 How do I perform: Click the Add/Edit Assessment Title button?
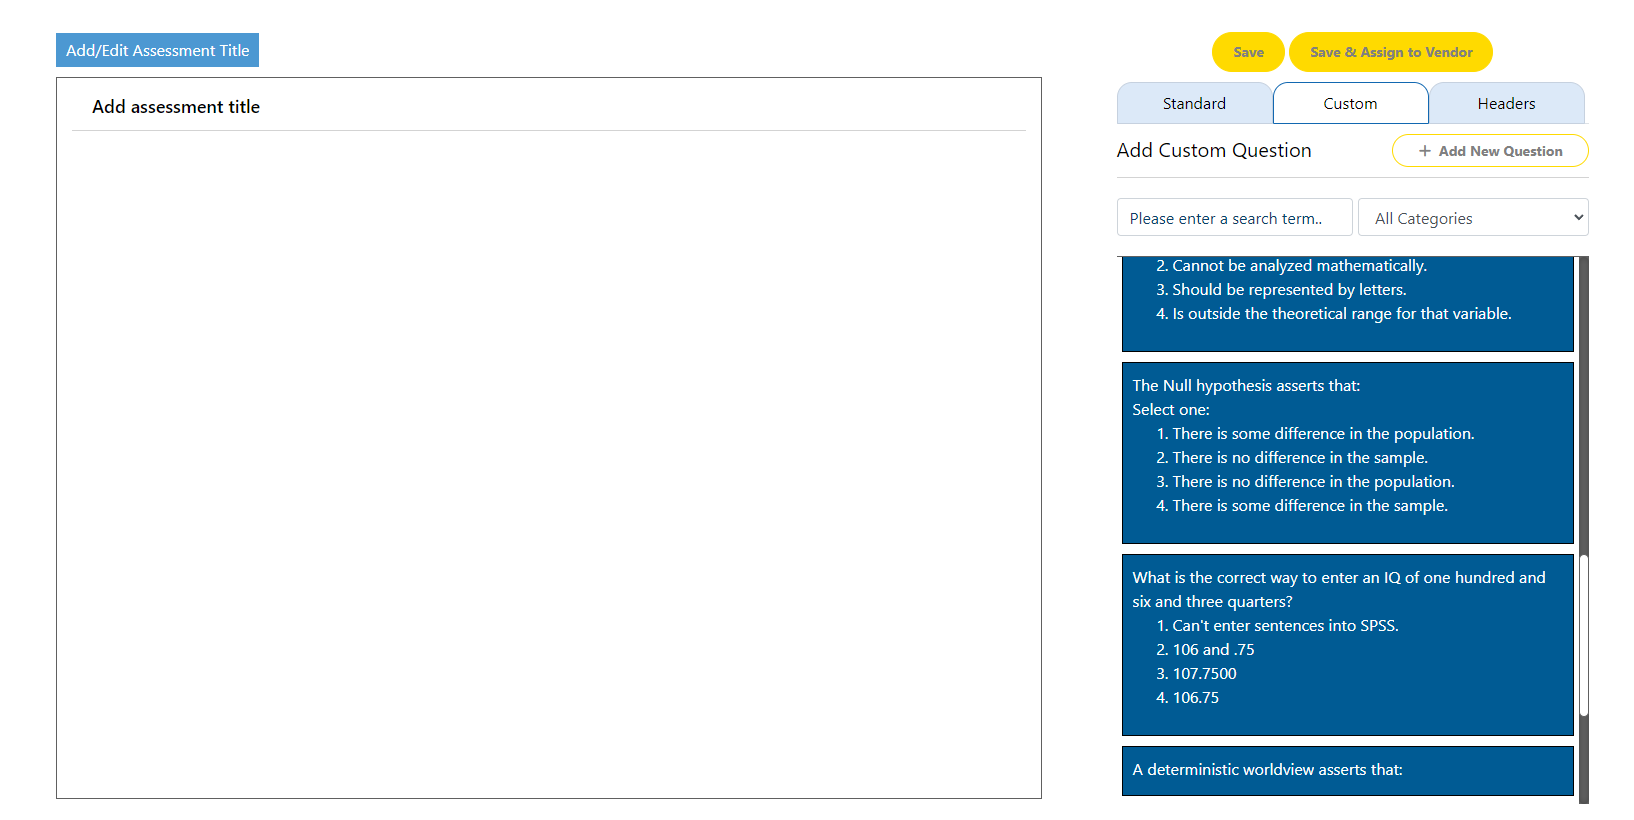pyautogui.click(x=157, y=50)
